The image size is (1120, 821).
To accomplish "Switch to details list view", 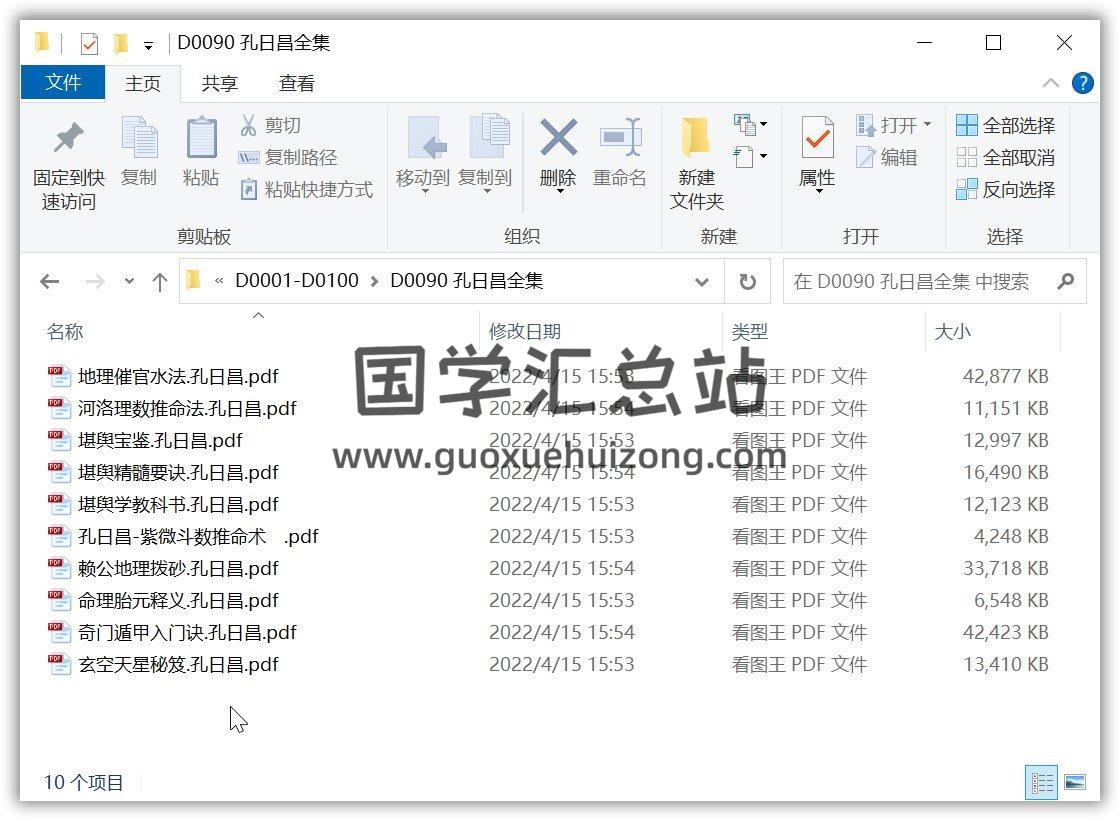I will tap(1042, 782).
